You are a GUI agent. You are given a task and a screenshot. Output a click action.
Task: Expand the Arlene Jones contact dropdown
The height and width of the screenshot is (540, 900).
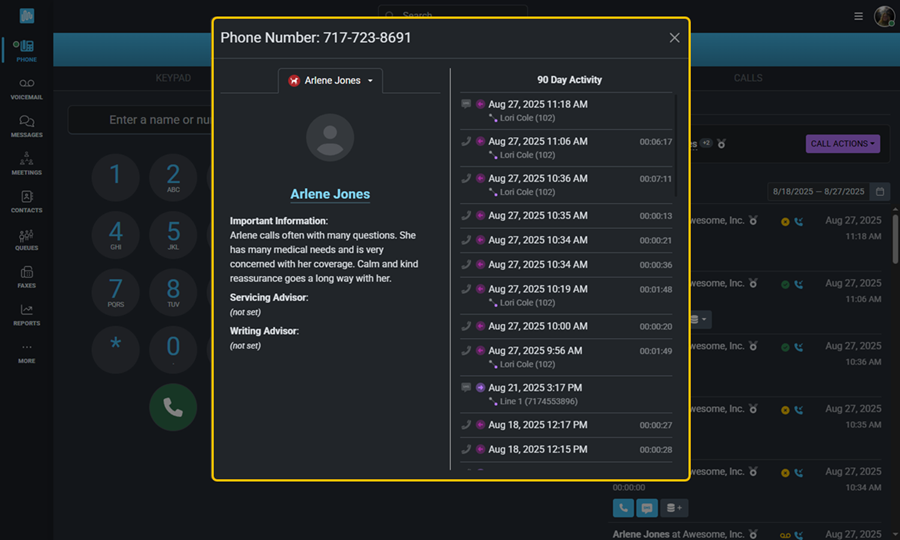(330, 81)
